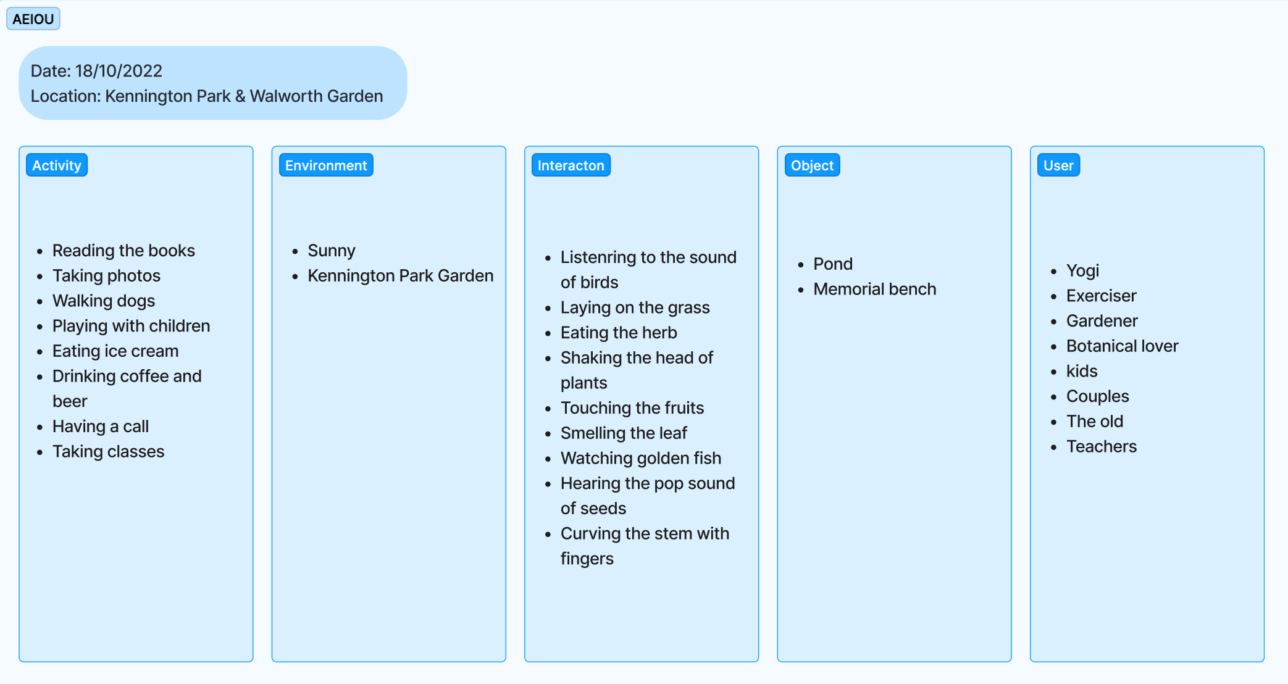
Task: Select the "Memorial bench" item
Action: click(874, 289)
